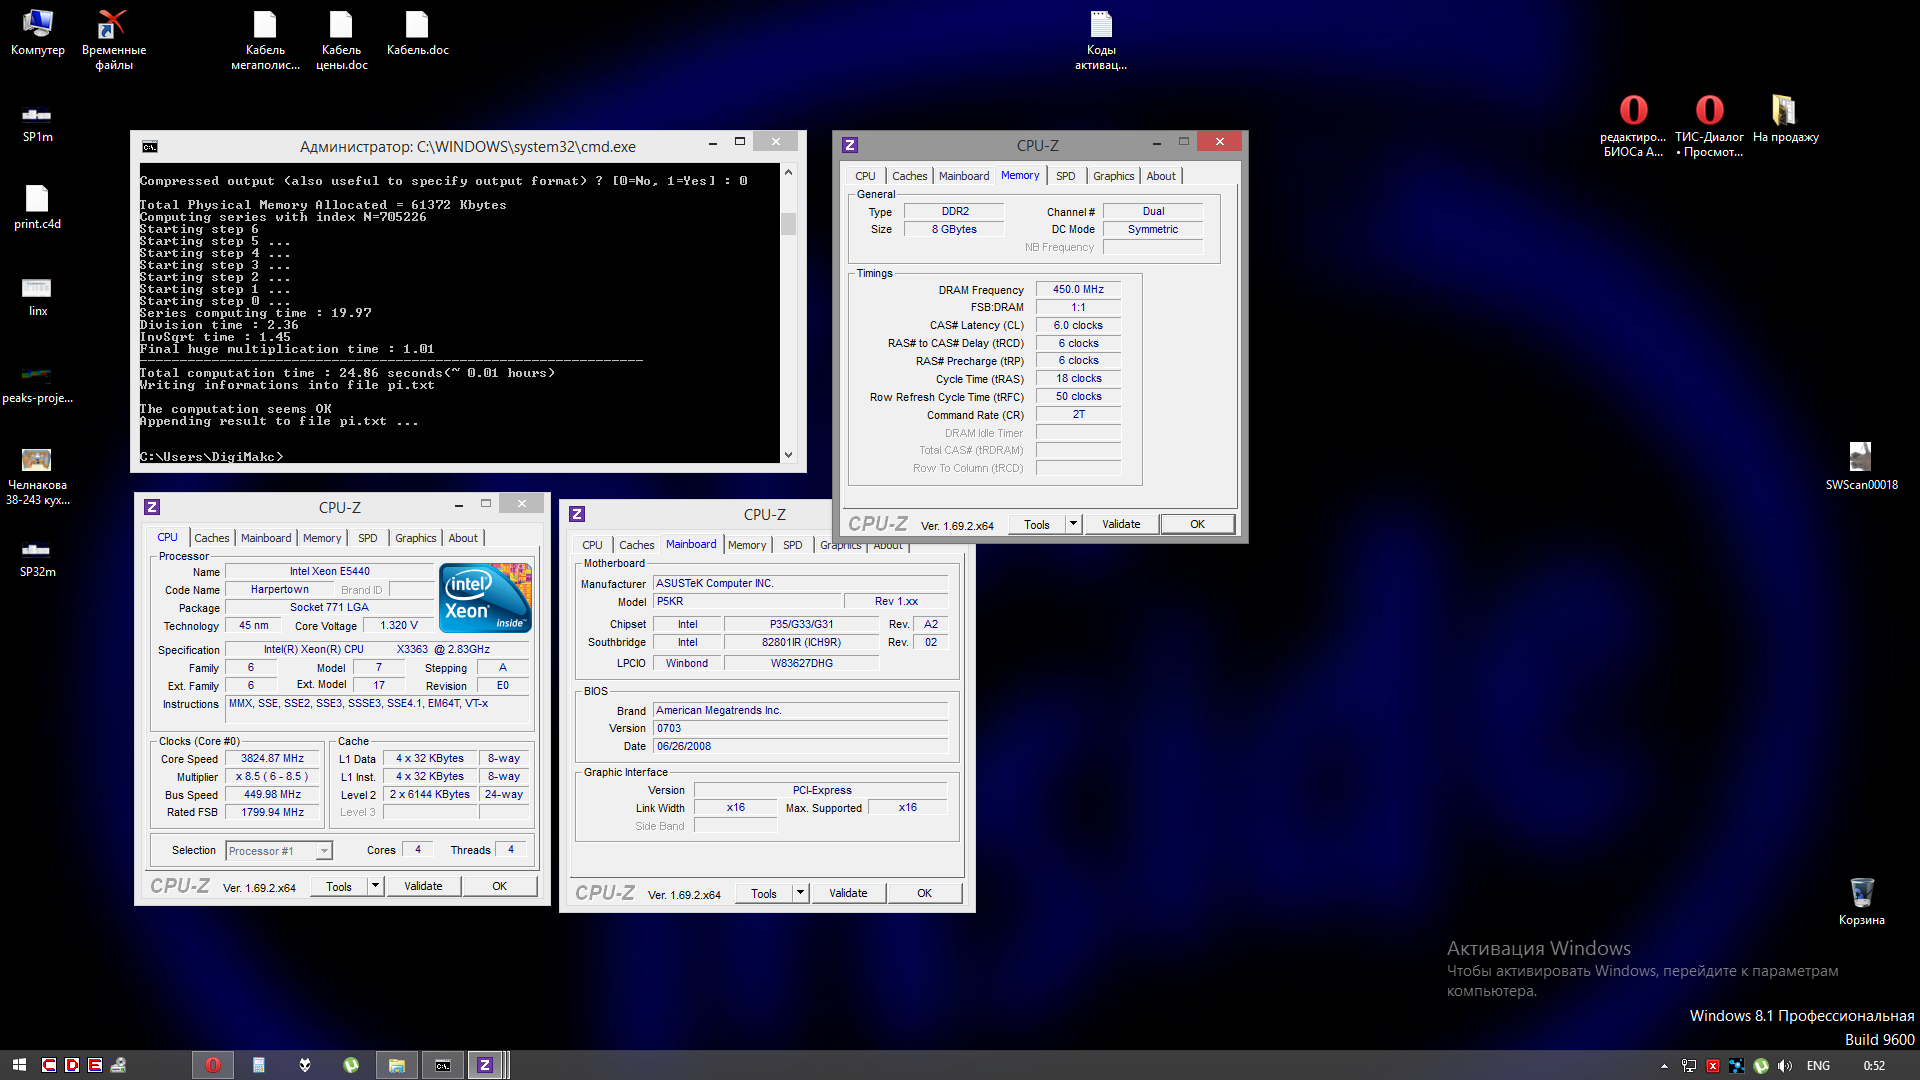The width and height of the screenshot is (1920, 1080).
Task: Open drive D shortcut in taskbar
Action: 72,1065
